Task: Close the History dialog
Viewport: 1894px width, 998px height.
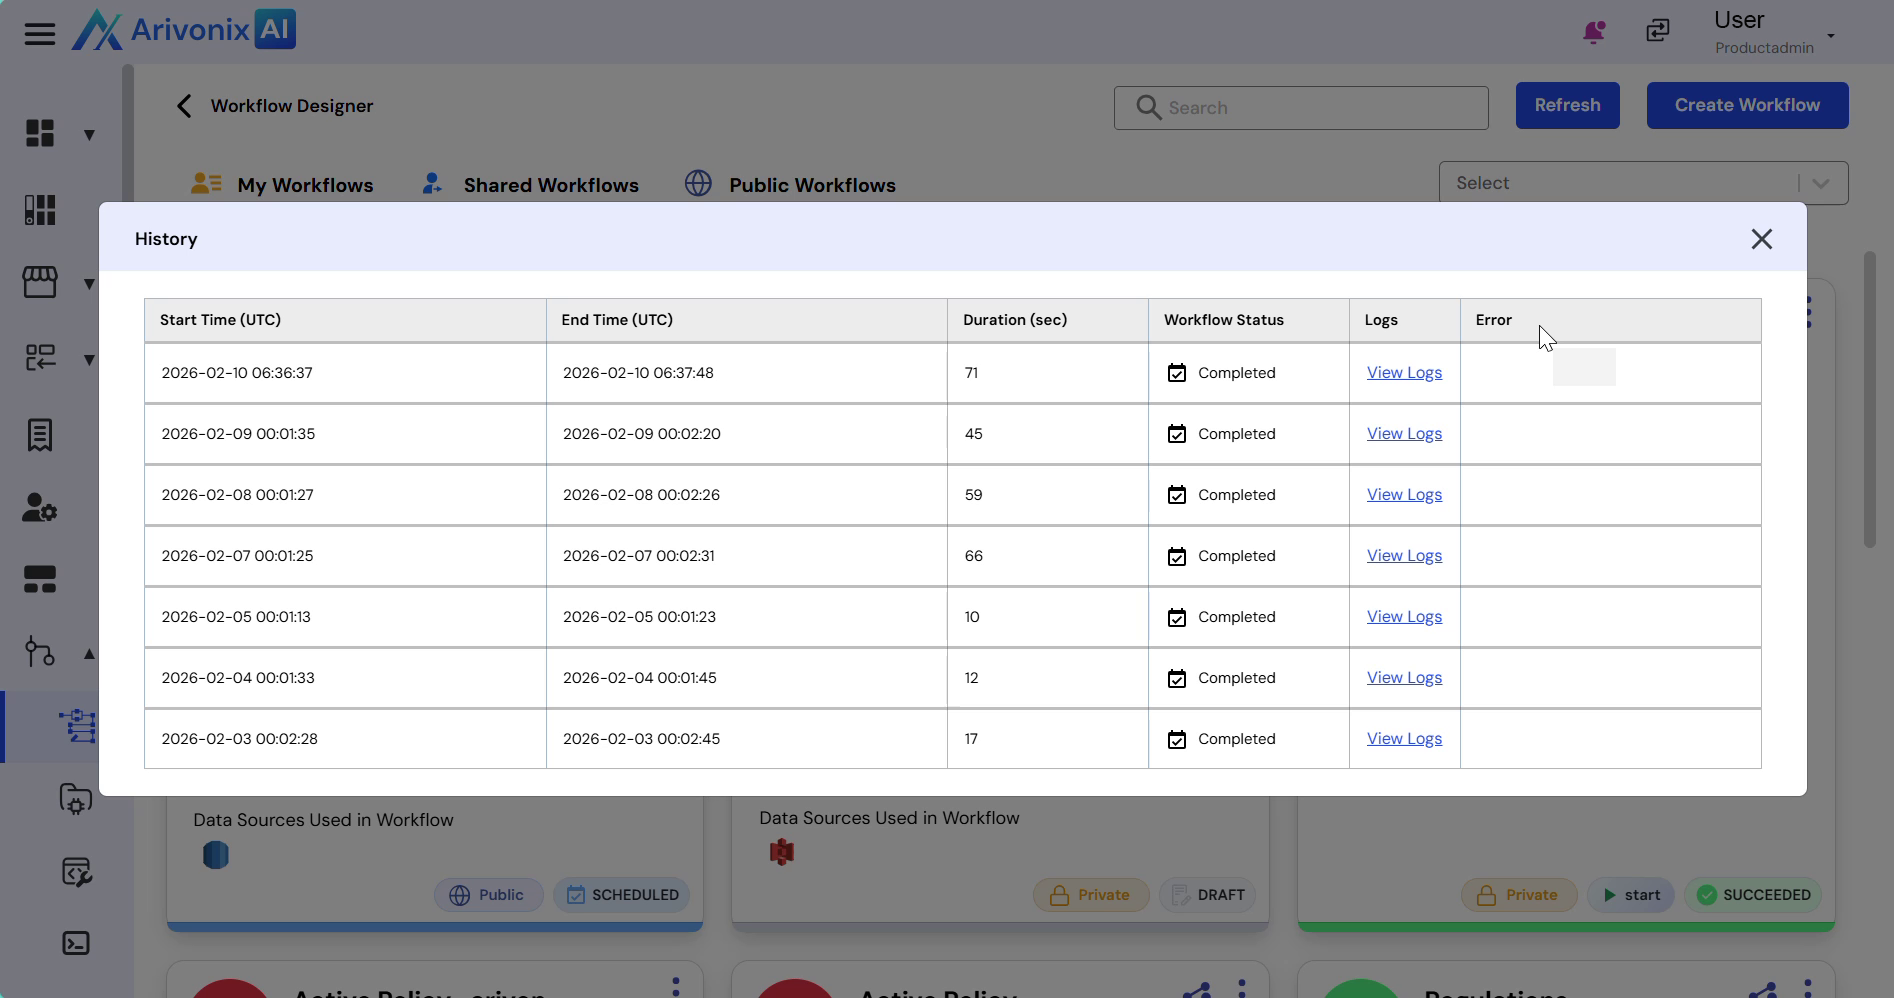Action: pos(1761,239)
